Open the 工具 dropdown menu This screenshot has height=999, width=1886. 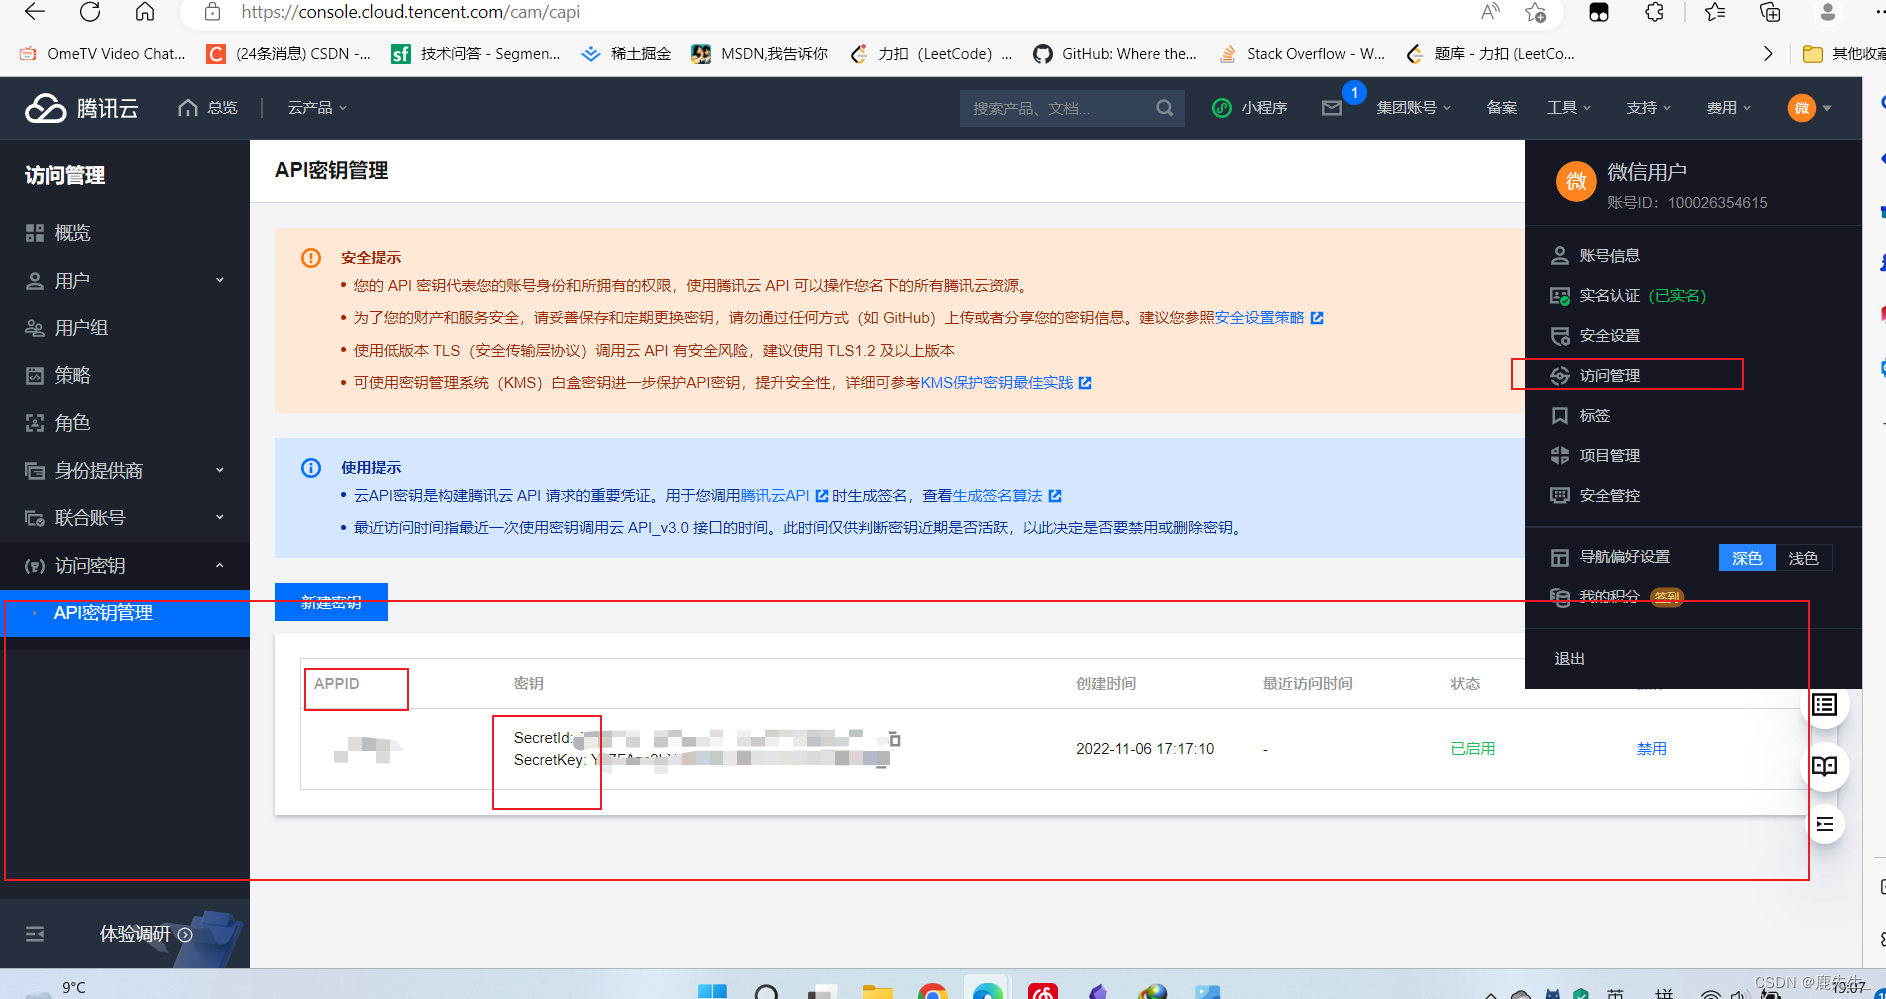[x=1568, y=108]
